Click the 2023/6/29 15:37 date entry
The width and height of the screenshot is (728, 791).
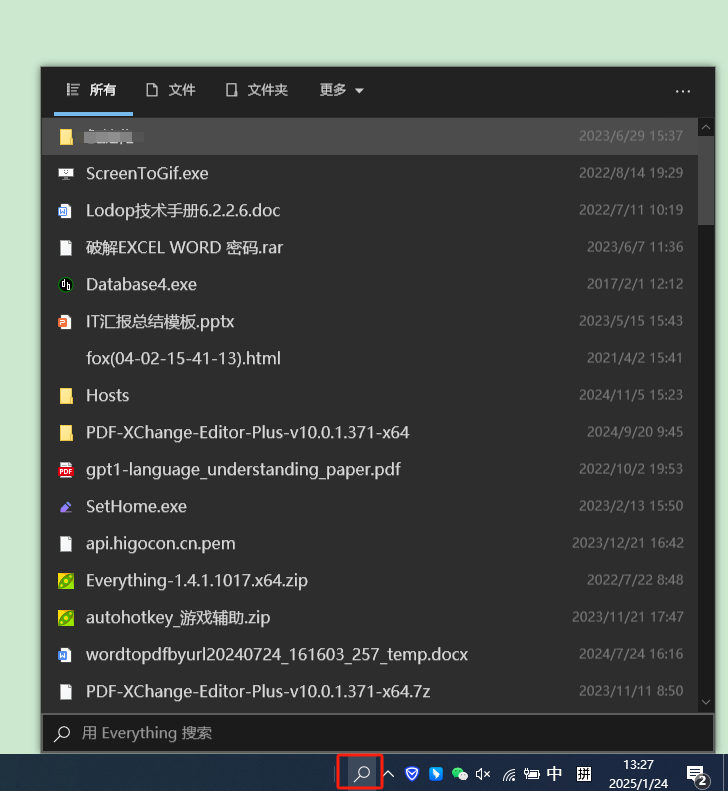pyautogui.click(x=631, y=136)
